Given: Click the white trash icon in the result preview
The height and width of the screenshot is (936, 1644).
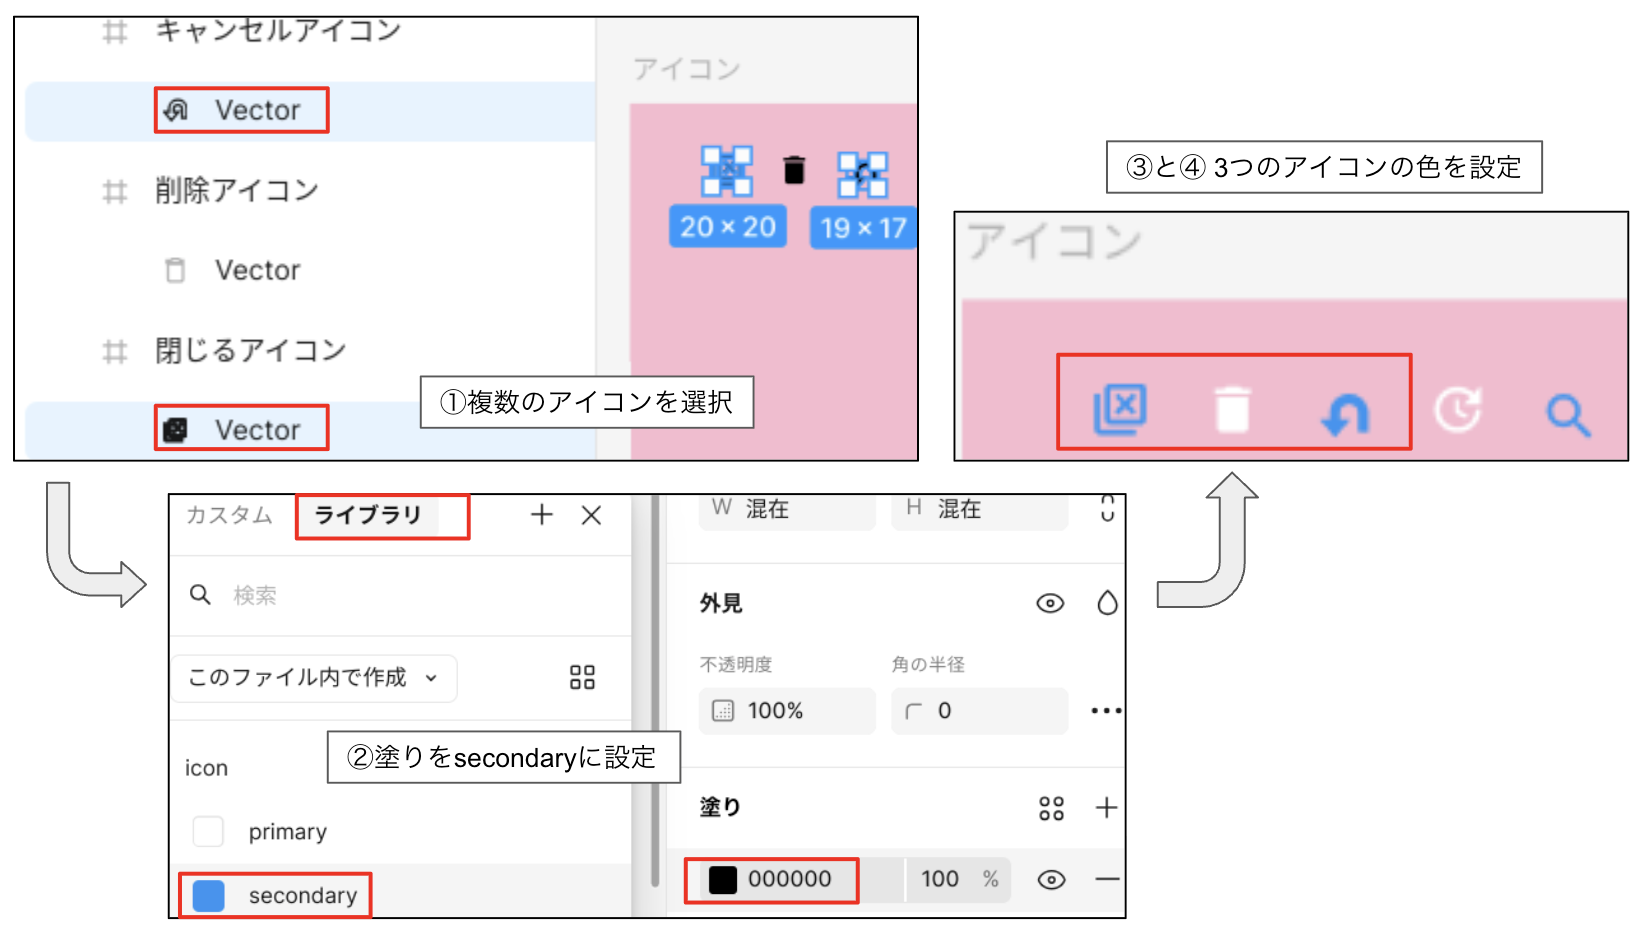Looking at the screenshot, I should 1232,409.
